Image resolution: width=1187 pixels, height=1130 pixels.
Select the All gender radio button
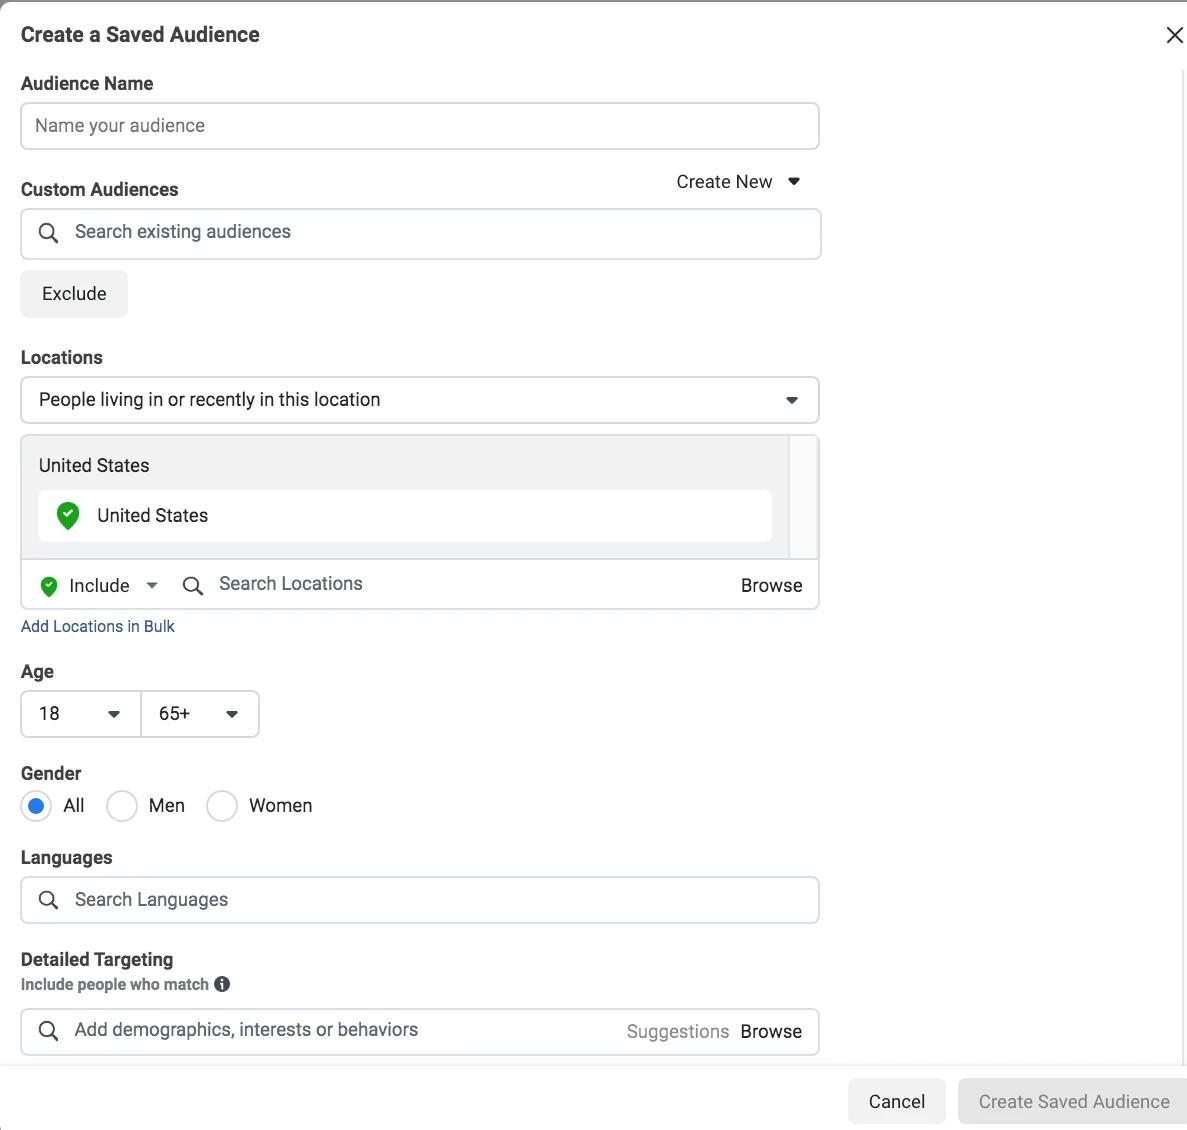(37, 806)
